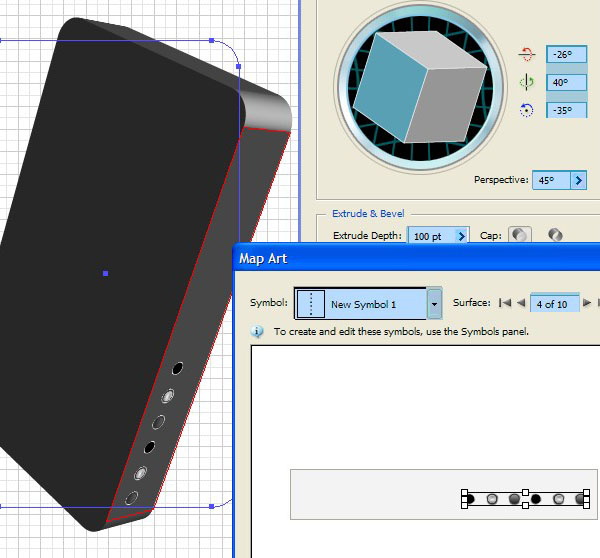Go to the previous surface
600x558 pixels.
click(521, 303)
